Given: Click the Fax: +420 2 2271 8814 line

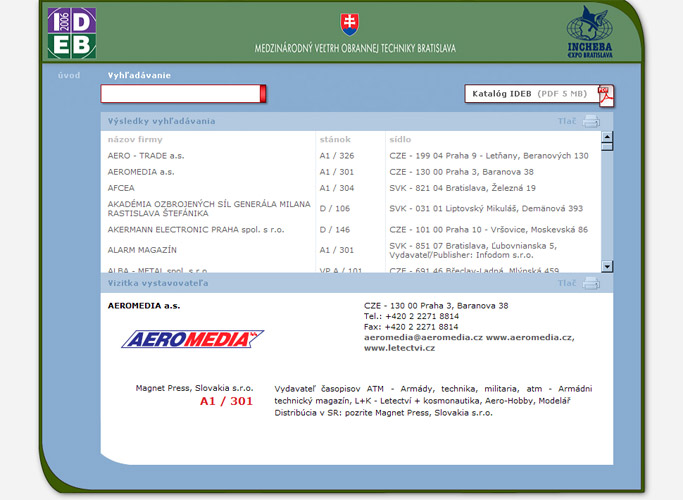Looking at the screenshot, I should pyautogui.click(x=411, y=327).
